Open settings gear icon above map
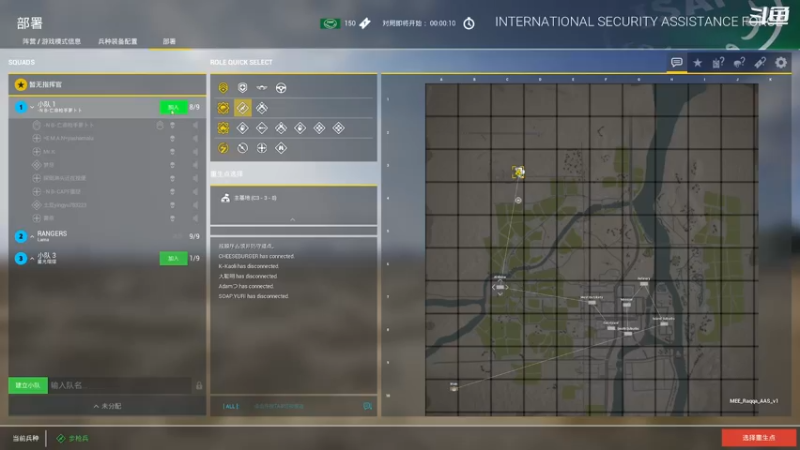This screenshot has width=800, height=450. (781, 63)
